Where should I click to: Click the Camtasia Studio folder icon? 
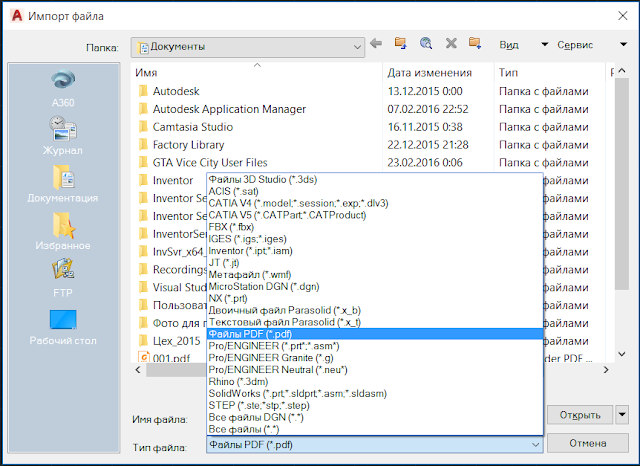(x=143, y=127)
